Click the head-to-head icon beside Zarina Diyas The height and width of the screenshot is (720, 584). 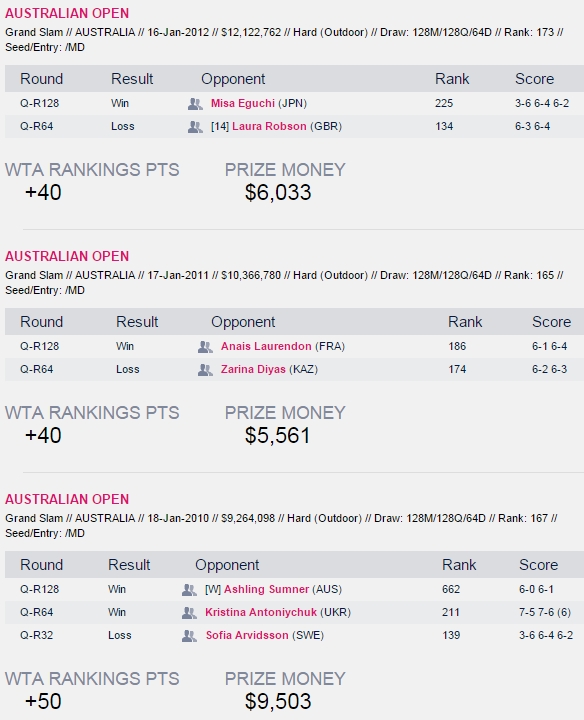coord(205,370)
